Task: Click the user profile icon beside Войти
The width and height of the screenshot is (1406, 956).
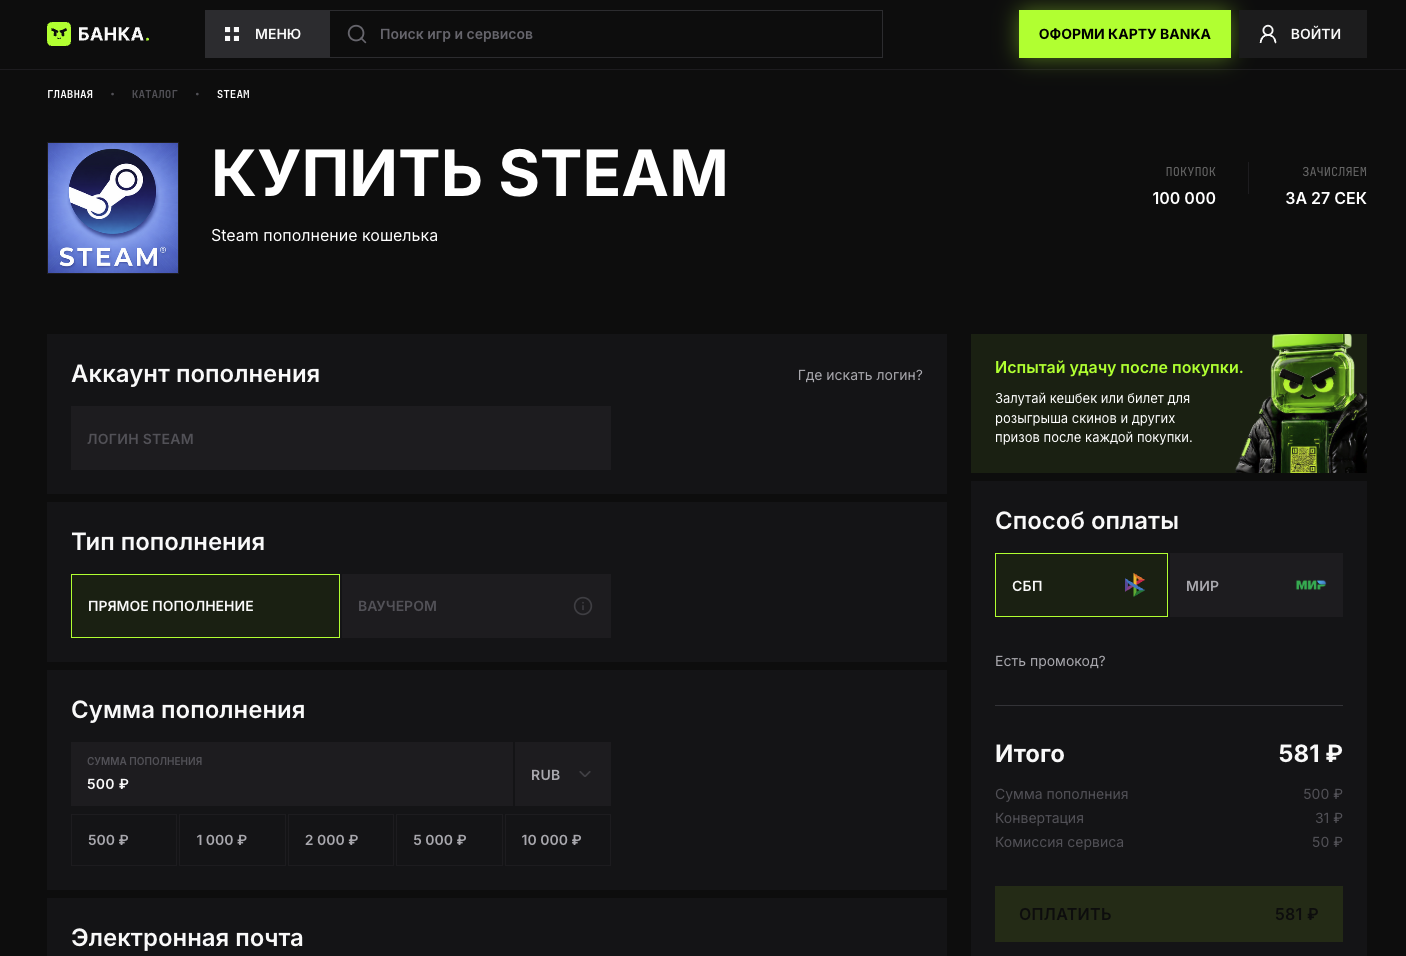Action: click(1268, 34)
